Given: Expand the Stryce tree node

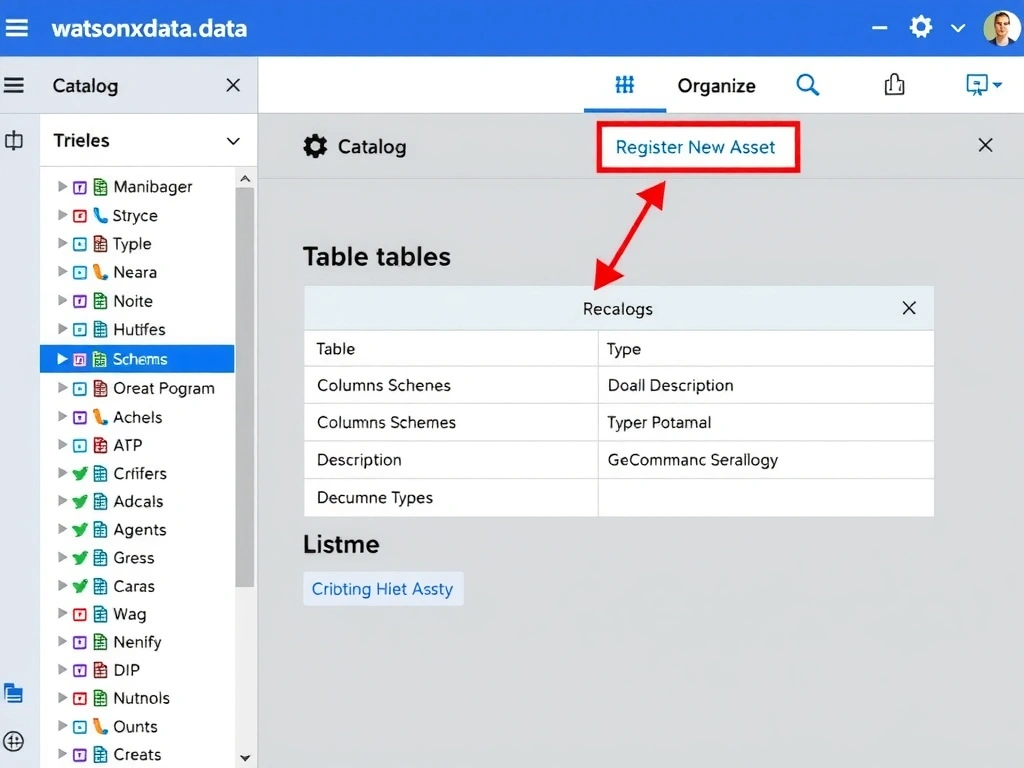Looking at the screenshot, I should [62, 215].
